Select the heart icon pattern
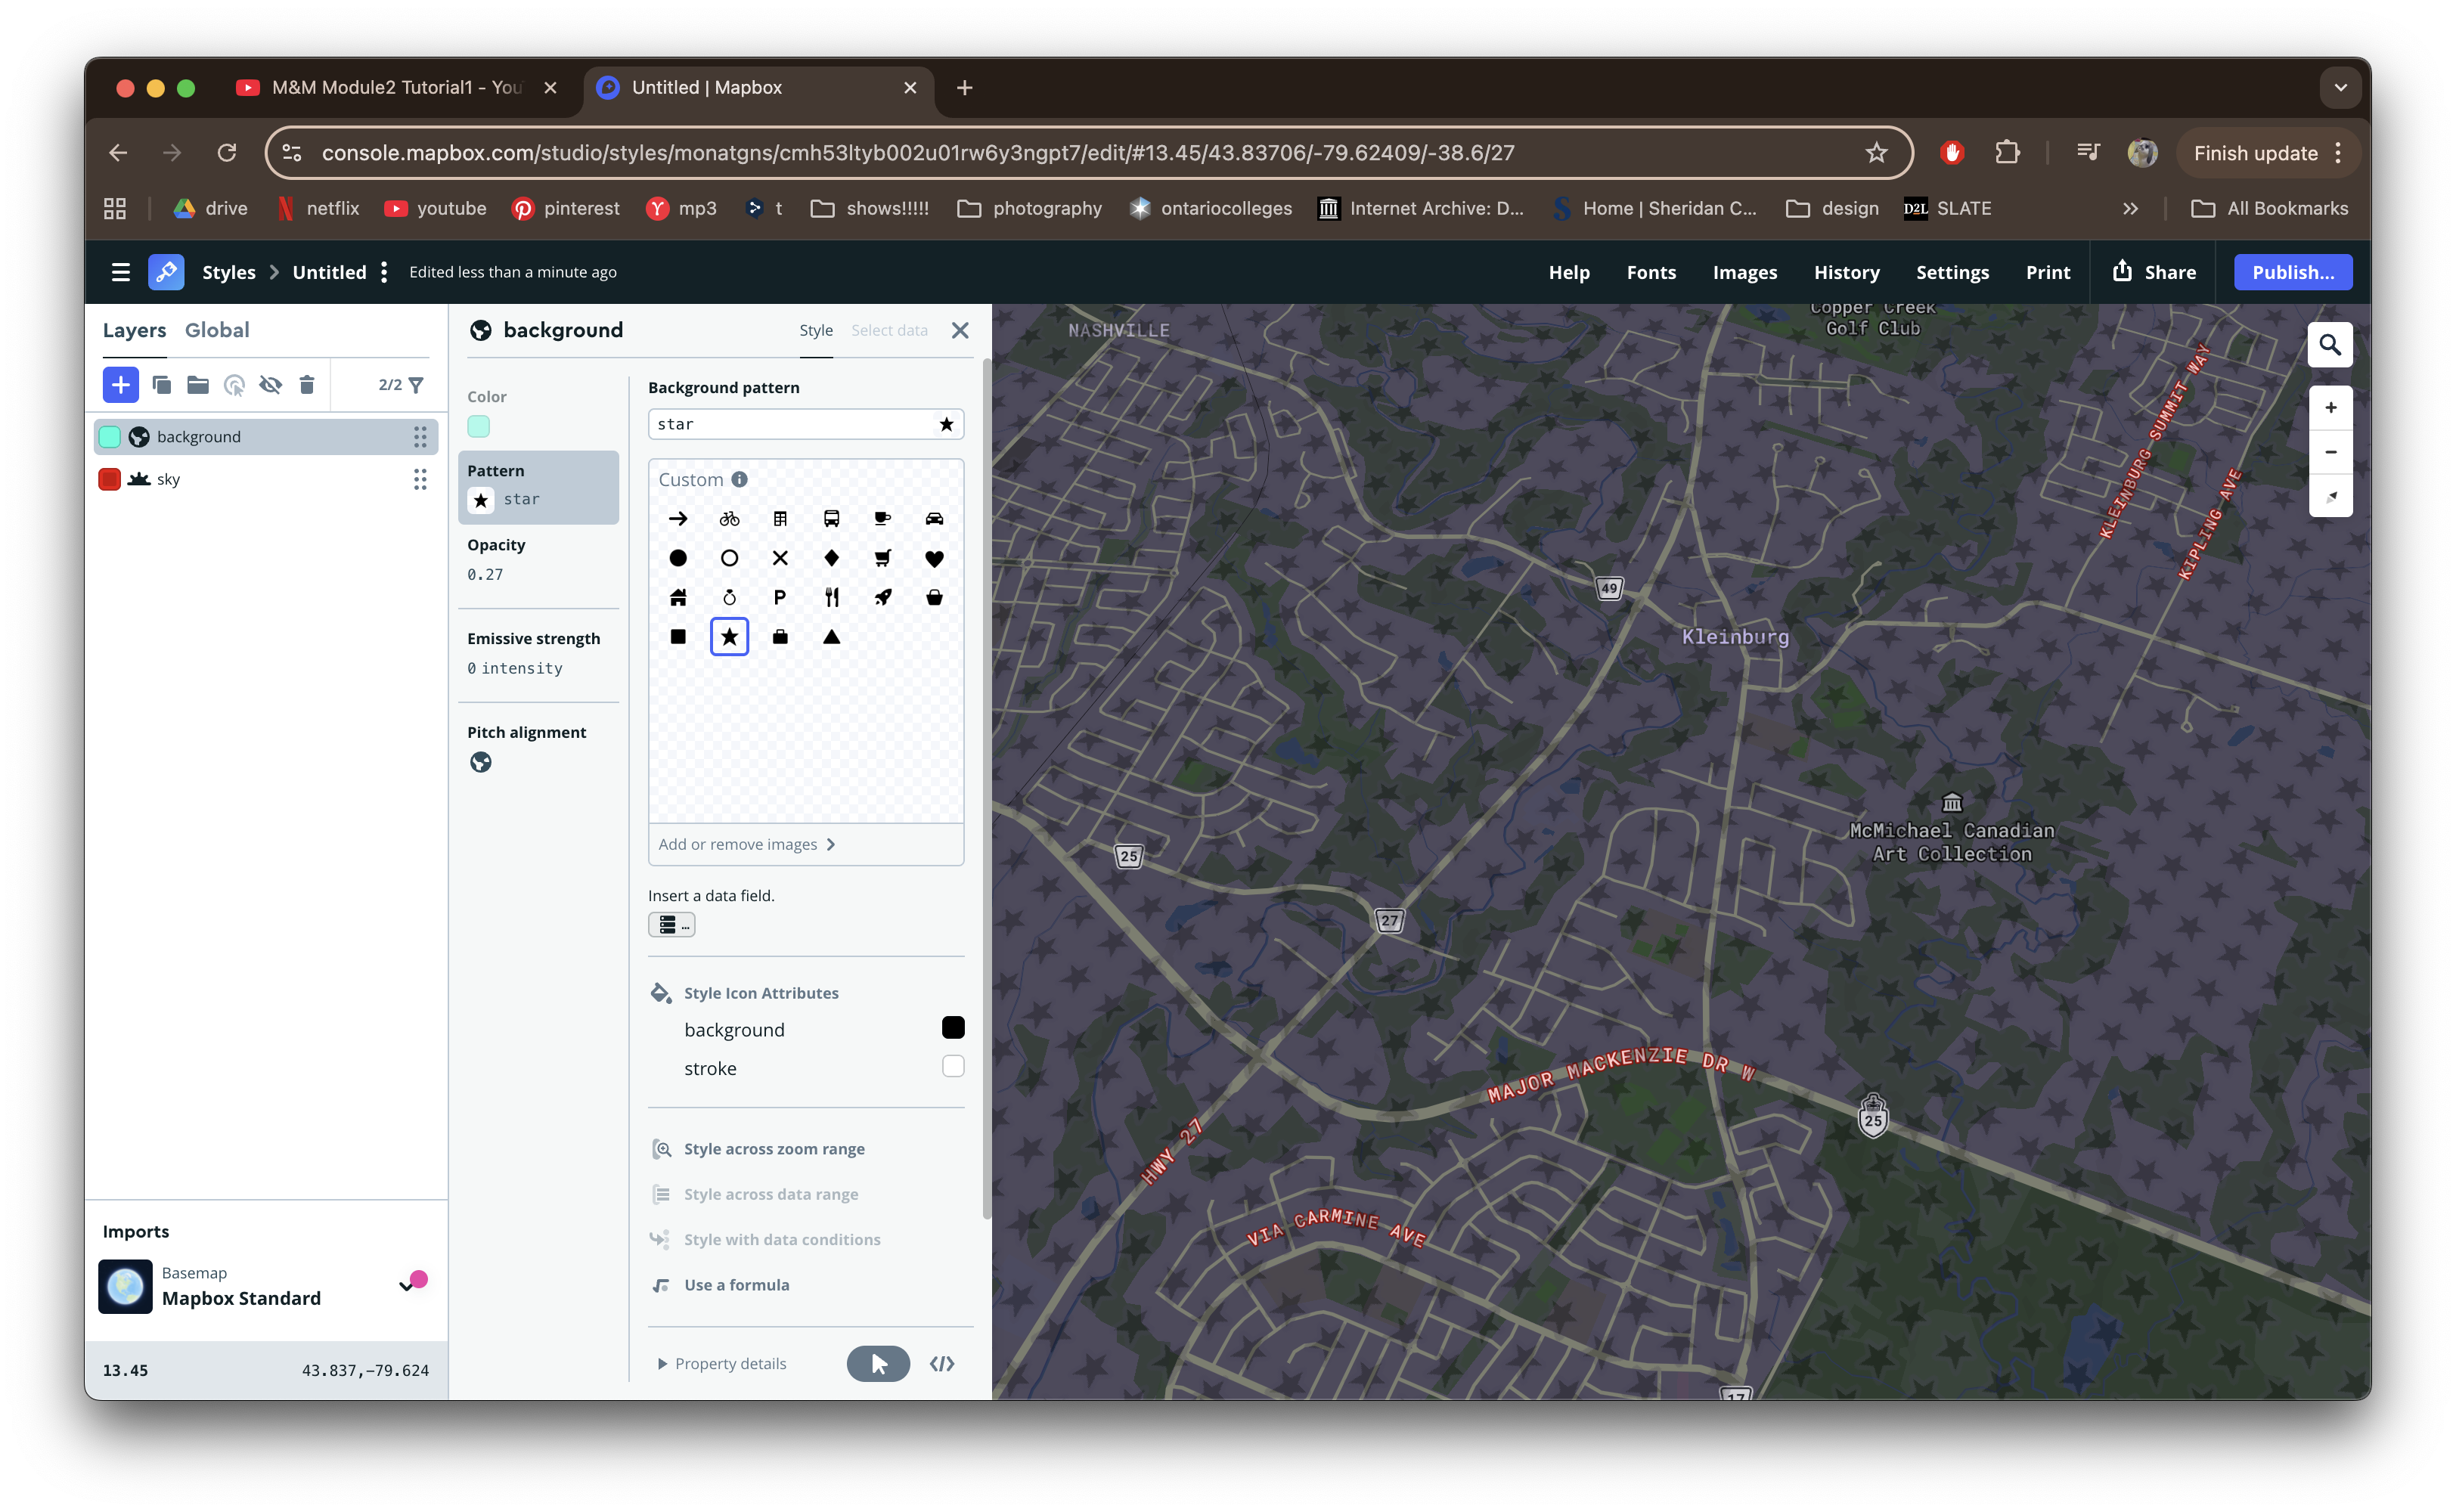The height and width of the screenshot is (1512, 2456). pyautogui.click(x=933, y=558)
